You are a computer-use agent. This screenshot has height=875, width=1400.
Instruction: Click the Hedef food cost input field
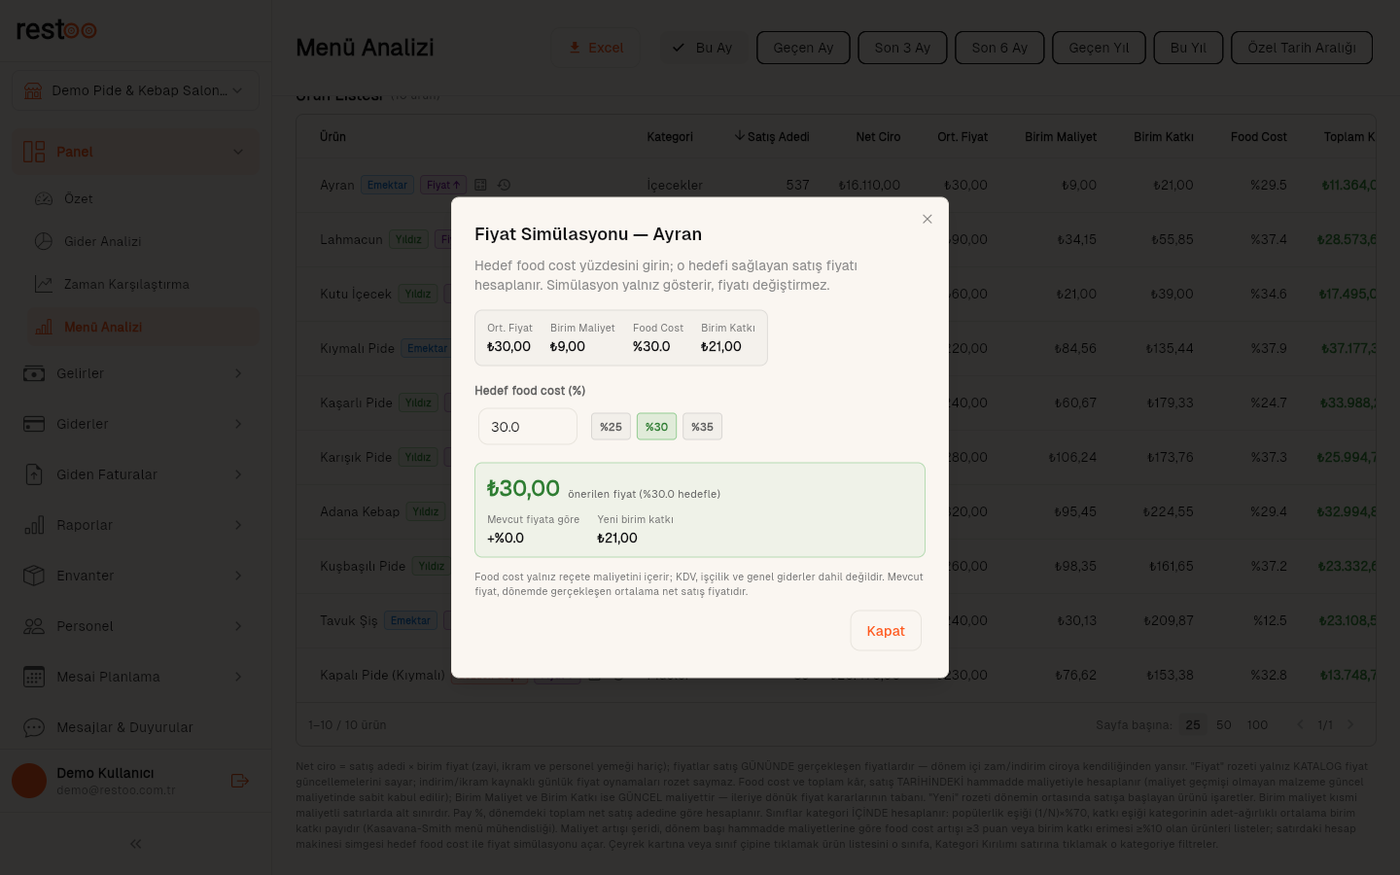tap(528, 427)
